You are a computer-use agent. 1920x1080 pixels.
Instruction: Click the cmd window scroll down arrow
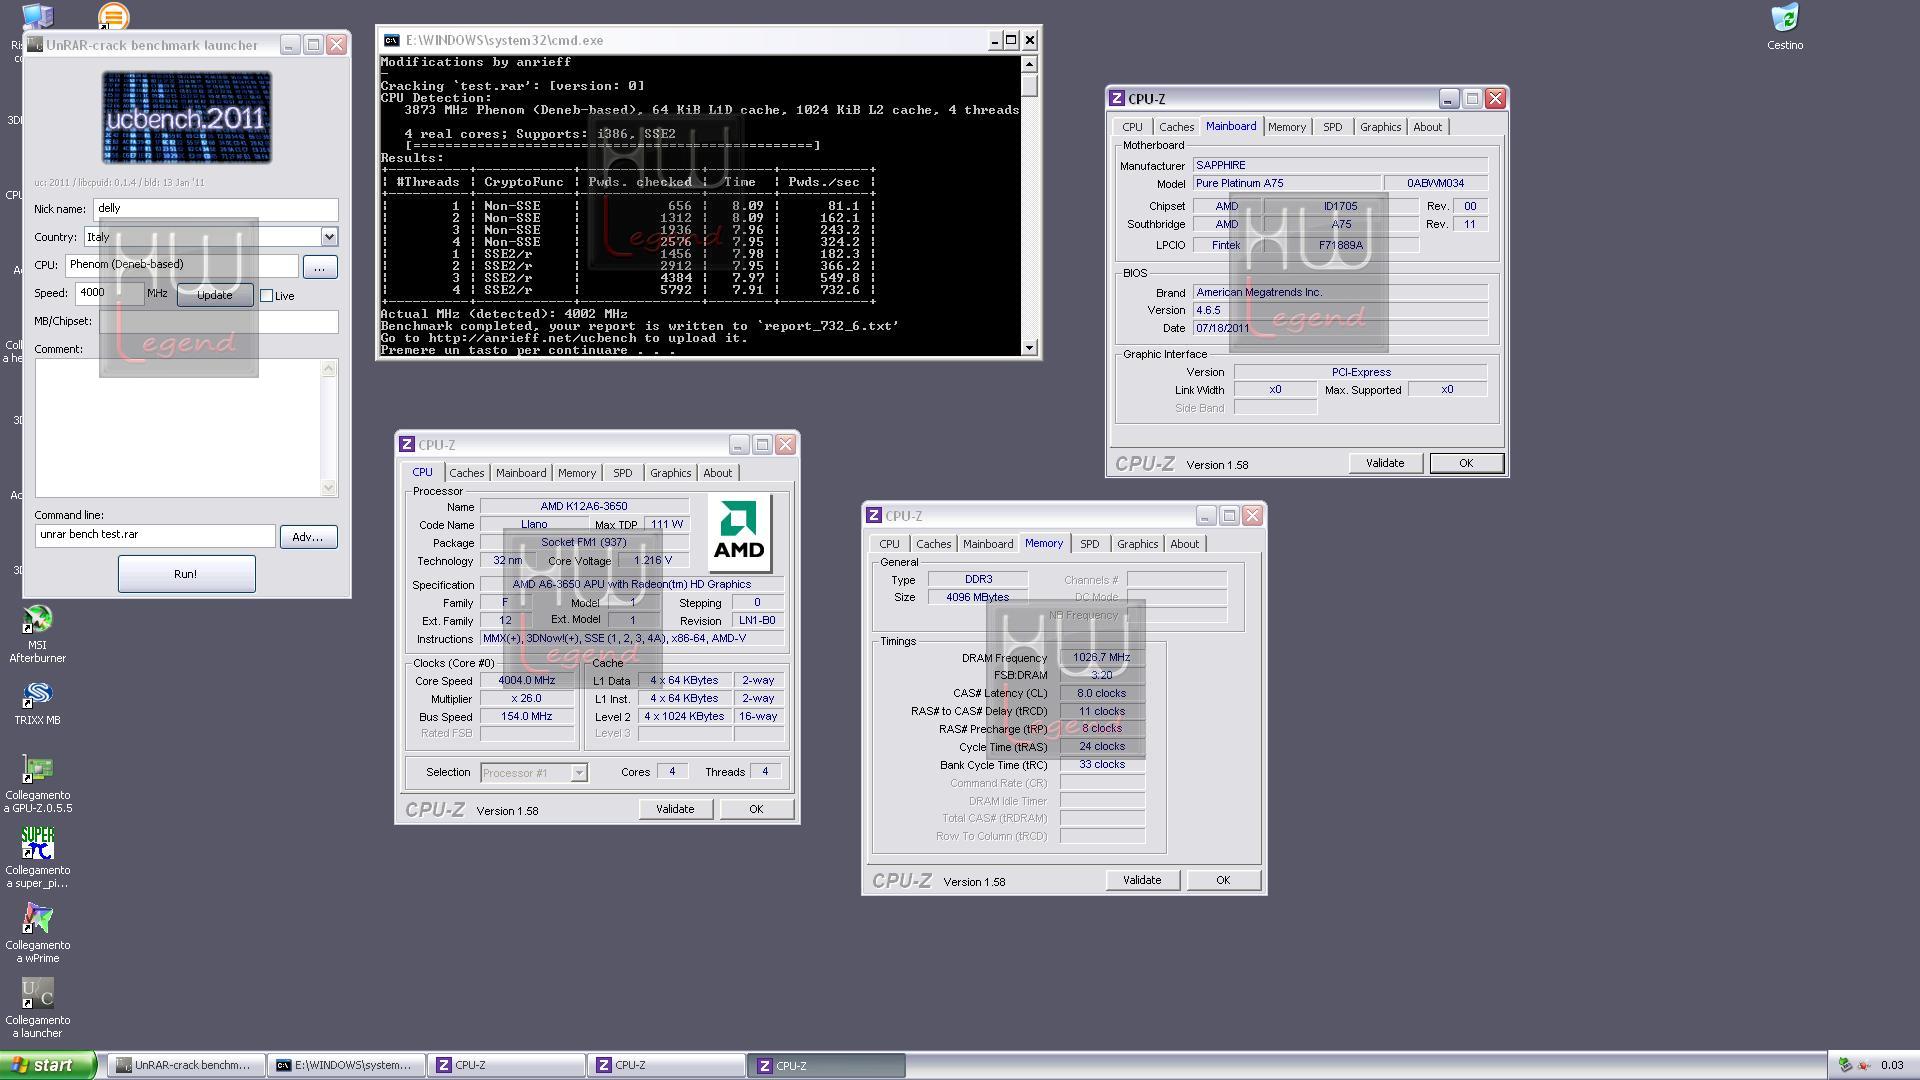pos(1029,347)
